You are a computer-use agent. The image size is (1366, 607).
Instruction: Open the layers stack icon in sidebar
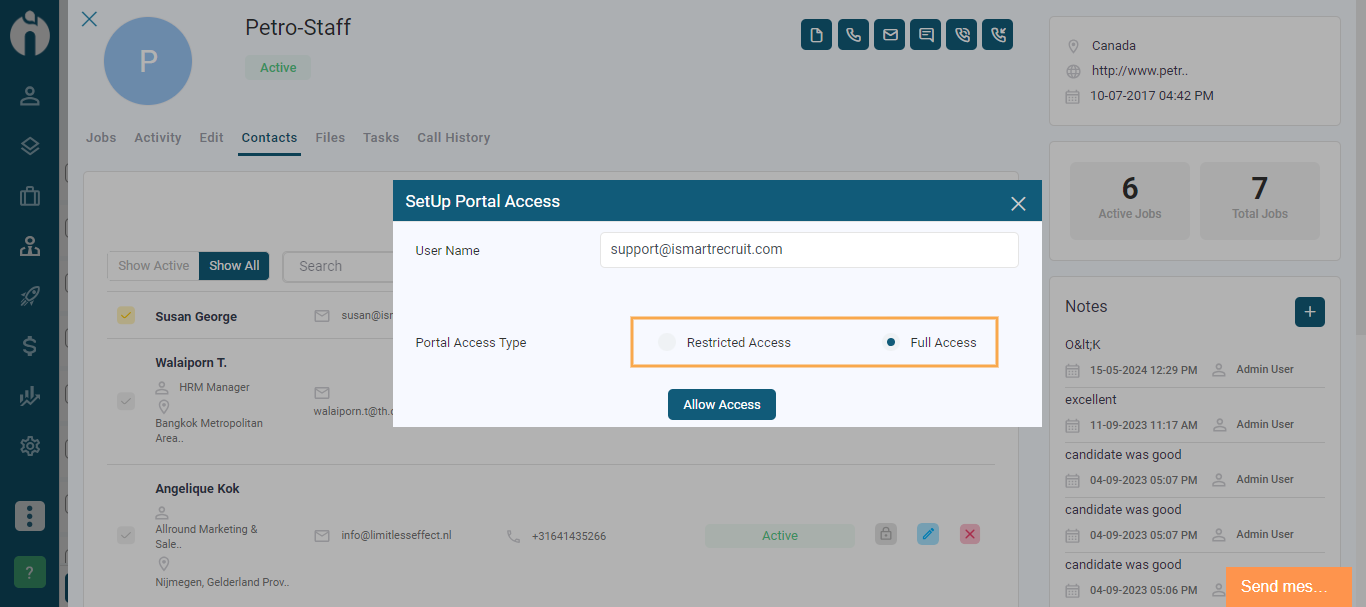(30, 146)
